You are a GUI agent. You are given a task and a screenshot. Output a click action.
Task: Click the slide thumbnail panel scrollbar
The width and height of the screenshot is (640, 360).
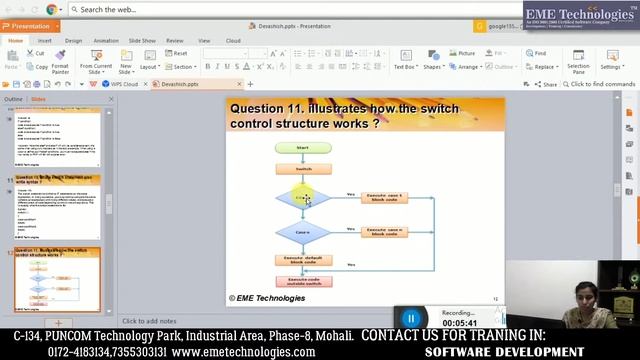109,204
